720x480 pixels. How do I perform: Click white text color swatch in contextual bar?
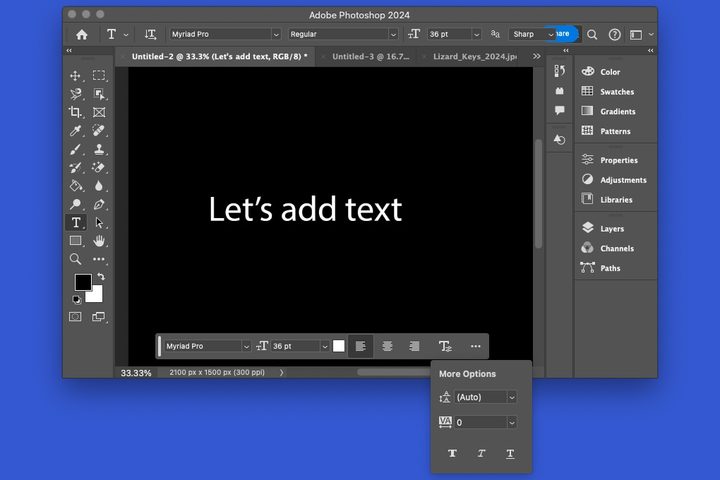[x=338, y=346]
